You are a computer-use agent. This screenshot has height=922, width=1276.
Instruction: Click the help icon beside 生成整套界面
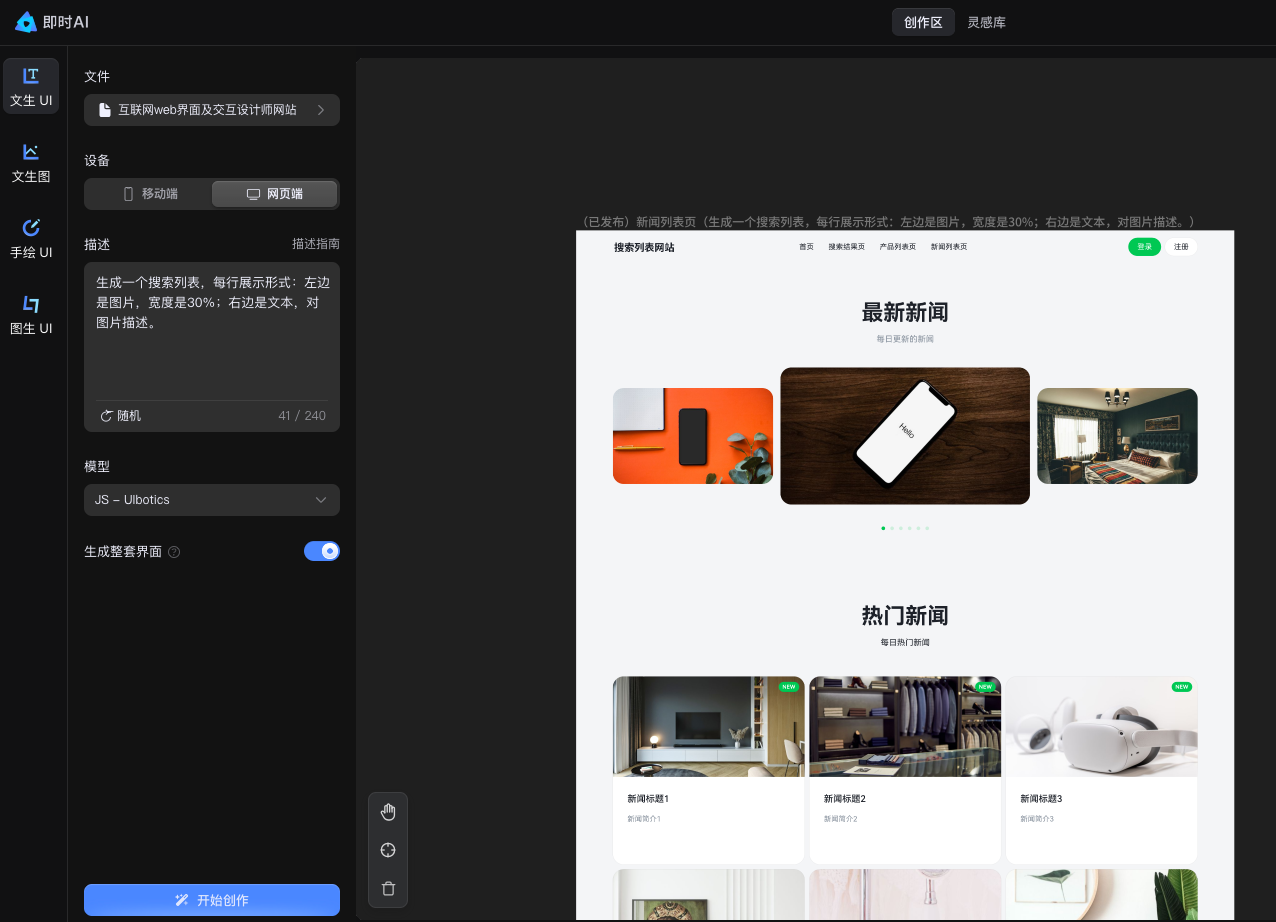click(174, 552)
